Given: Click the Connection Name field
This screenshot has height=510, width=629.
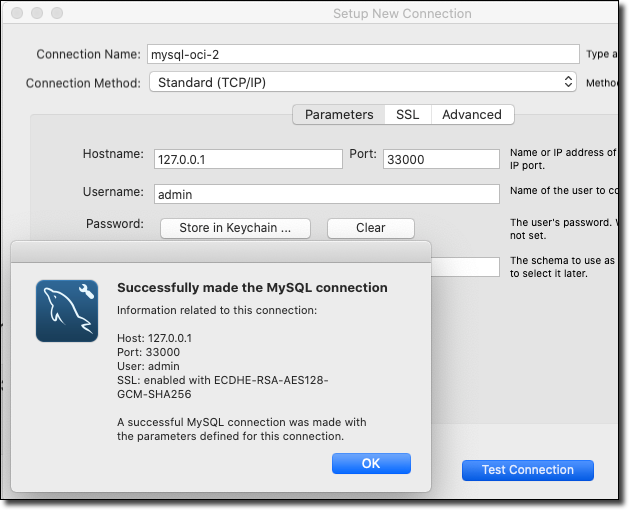Looking at the screenshot, I should 363,54.
